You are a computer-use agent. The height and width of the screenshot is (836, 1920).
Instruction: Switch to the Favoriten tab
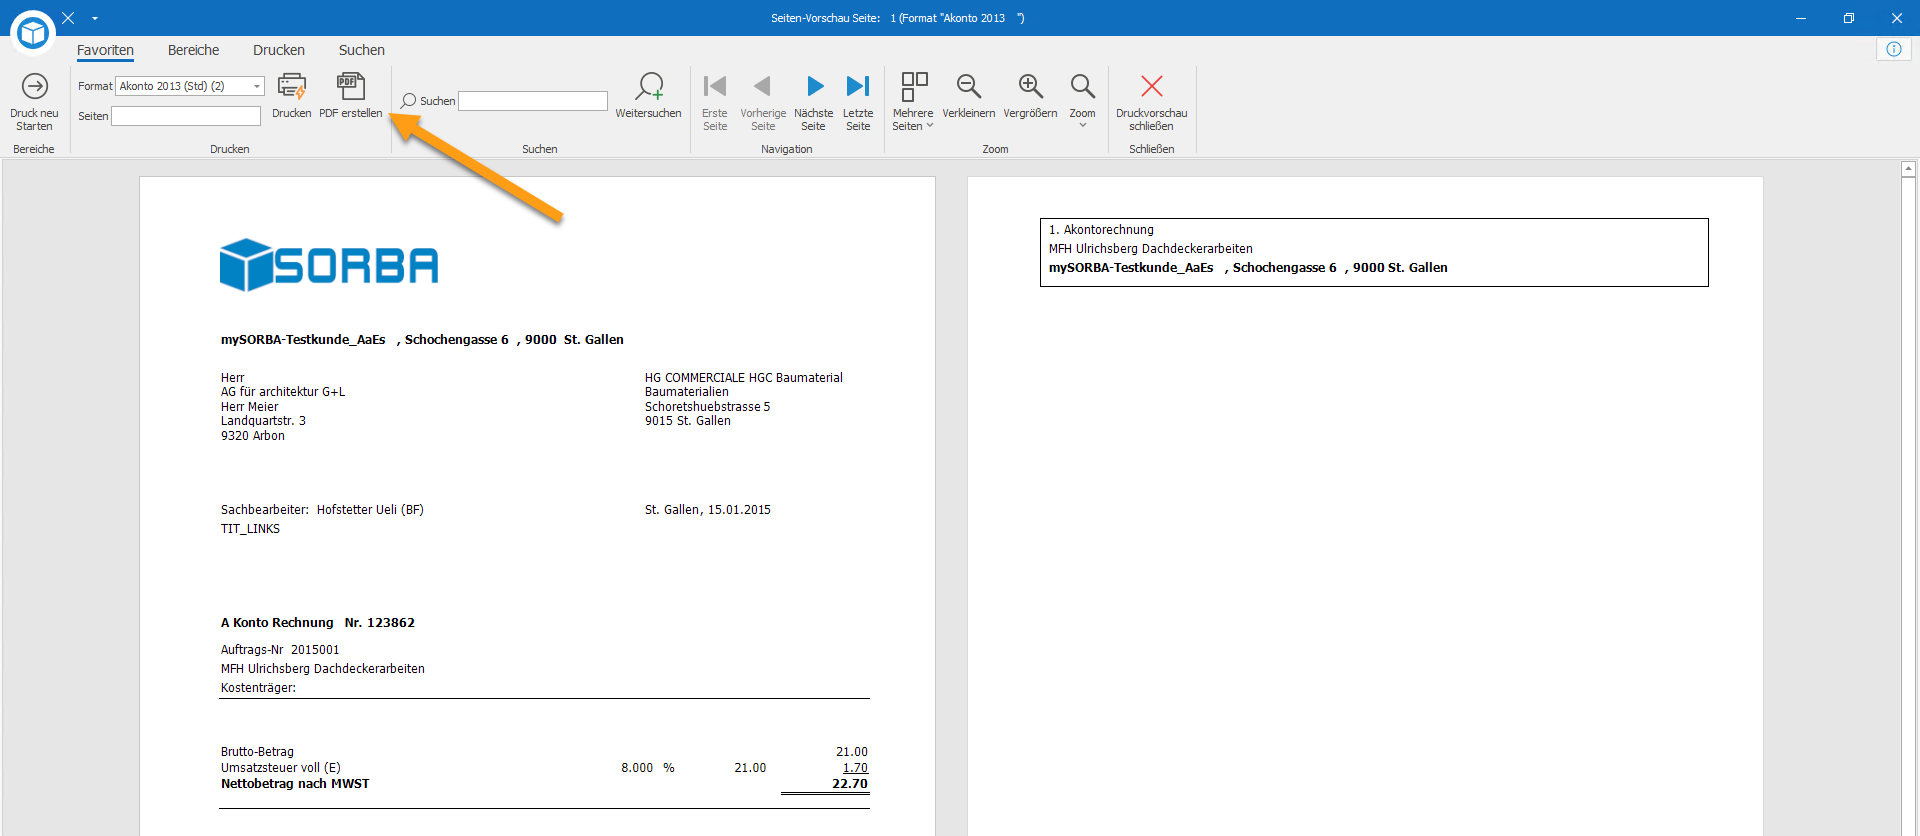105,50
